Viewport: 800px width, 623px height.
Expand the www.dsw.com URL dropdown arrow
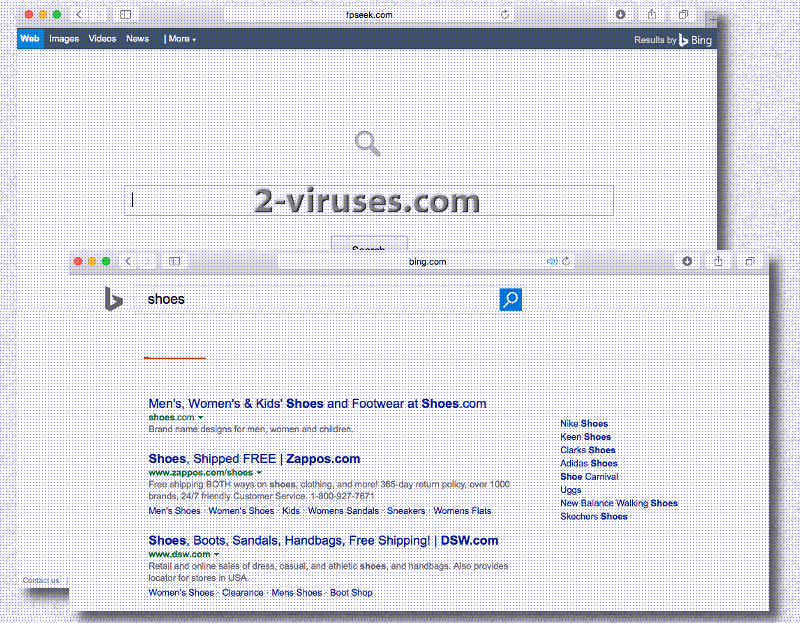(x=217, y=554)
